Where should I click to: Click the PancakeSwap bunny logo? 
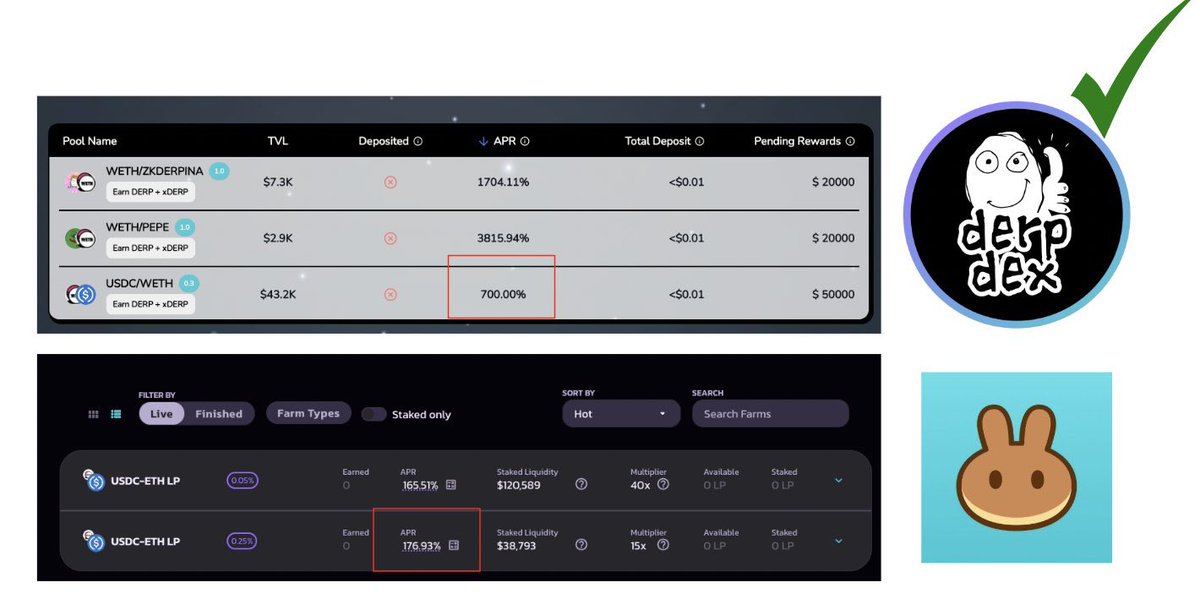point(1016,467)
